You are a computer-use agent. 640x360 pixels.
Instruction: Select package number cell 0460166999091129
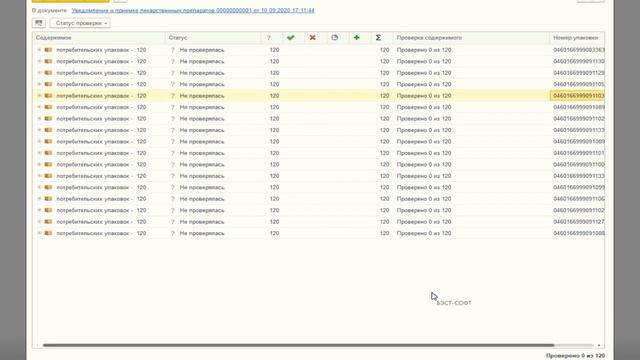point(577,73)
